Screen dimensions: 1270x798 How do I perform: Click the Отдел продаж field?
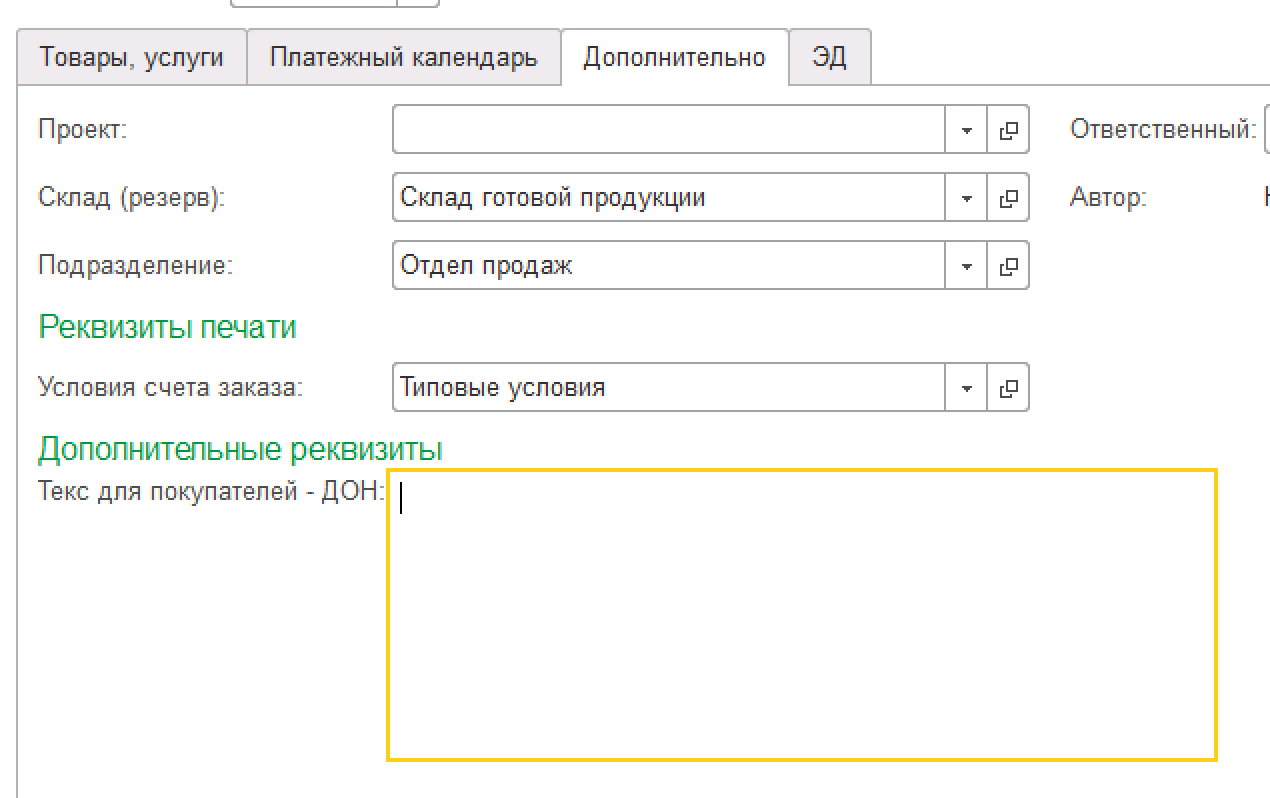(x=668, y=266)
